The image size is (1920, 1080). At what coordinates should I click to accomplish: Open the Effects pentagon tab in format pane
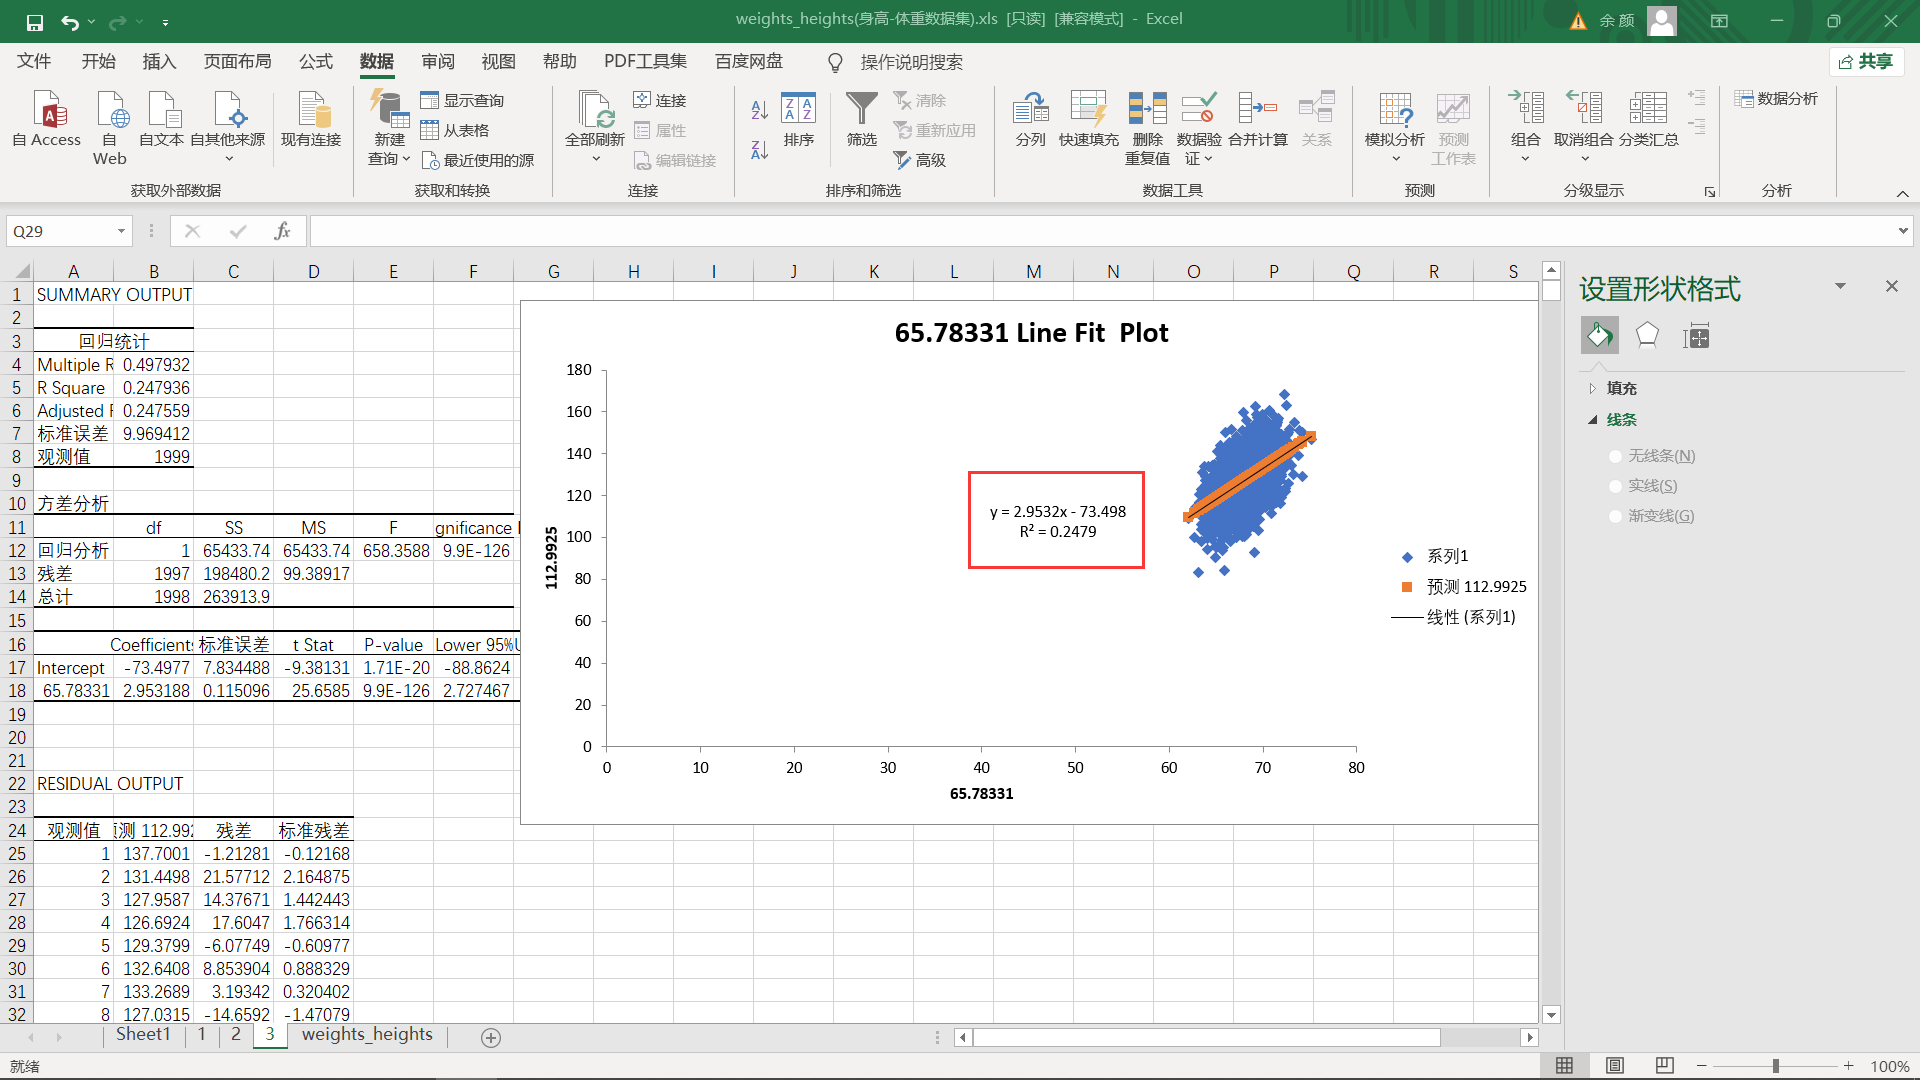1647,336
